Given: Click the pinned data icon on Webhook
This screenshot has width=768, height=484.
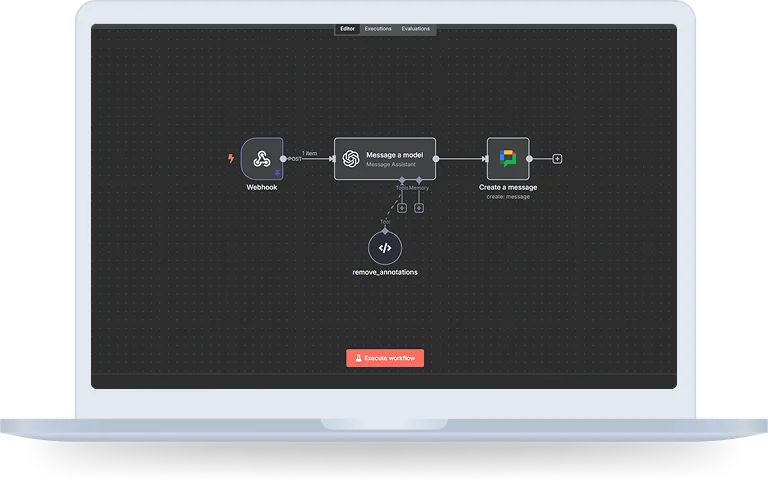Looking at the screenshot, I should [277, 173].
